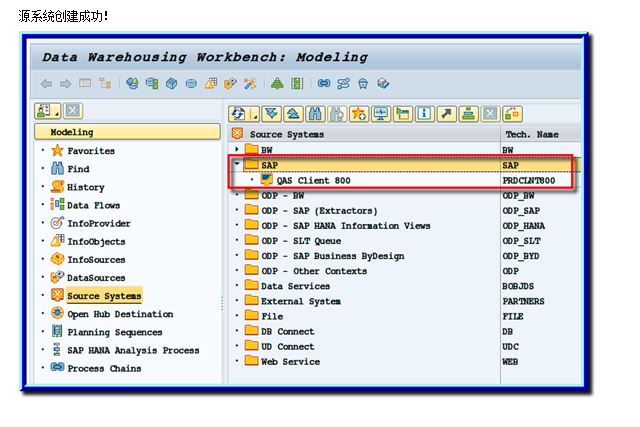
Task: Click the blue cube icon in the toolbar
Action: [171, 84]
